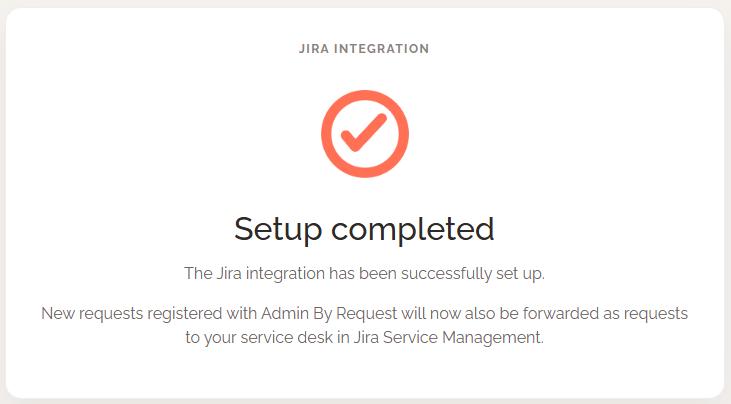Click the to your phrase in last line
Viewport: 731px width, 404px height.
tap(211, 337)
